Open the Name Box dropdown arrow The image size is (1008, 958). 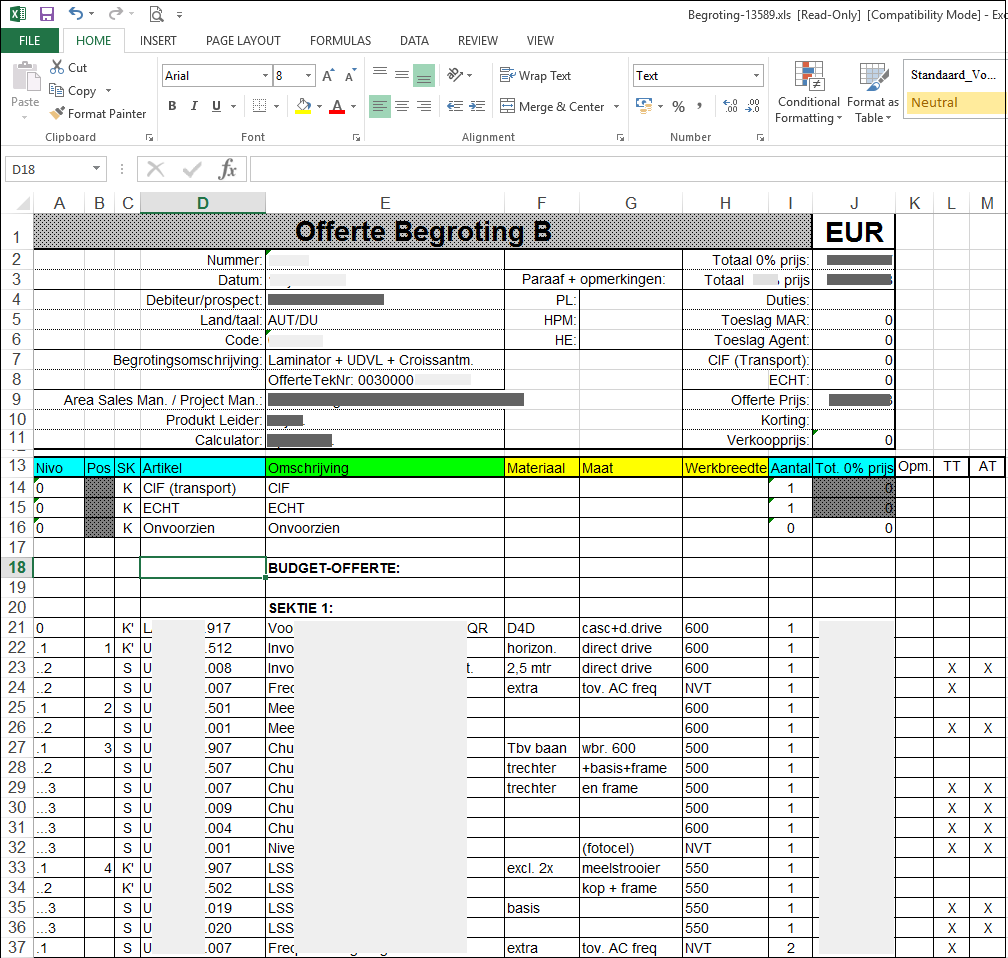pos(96,168)
